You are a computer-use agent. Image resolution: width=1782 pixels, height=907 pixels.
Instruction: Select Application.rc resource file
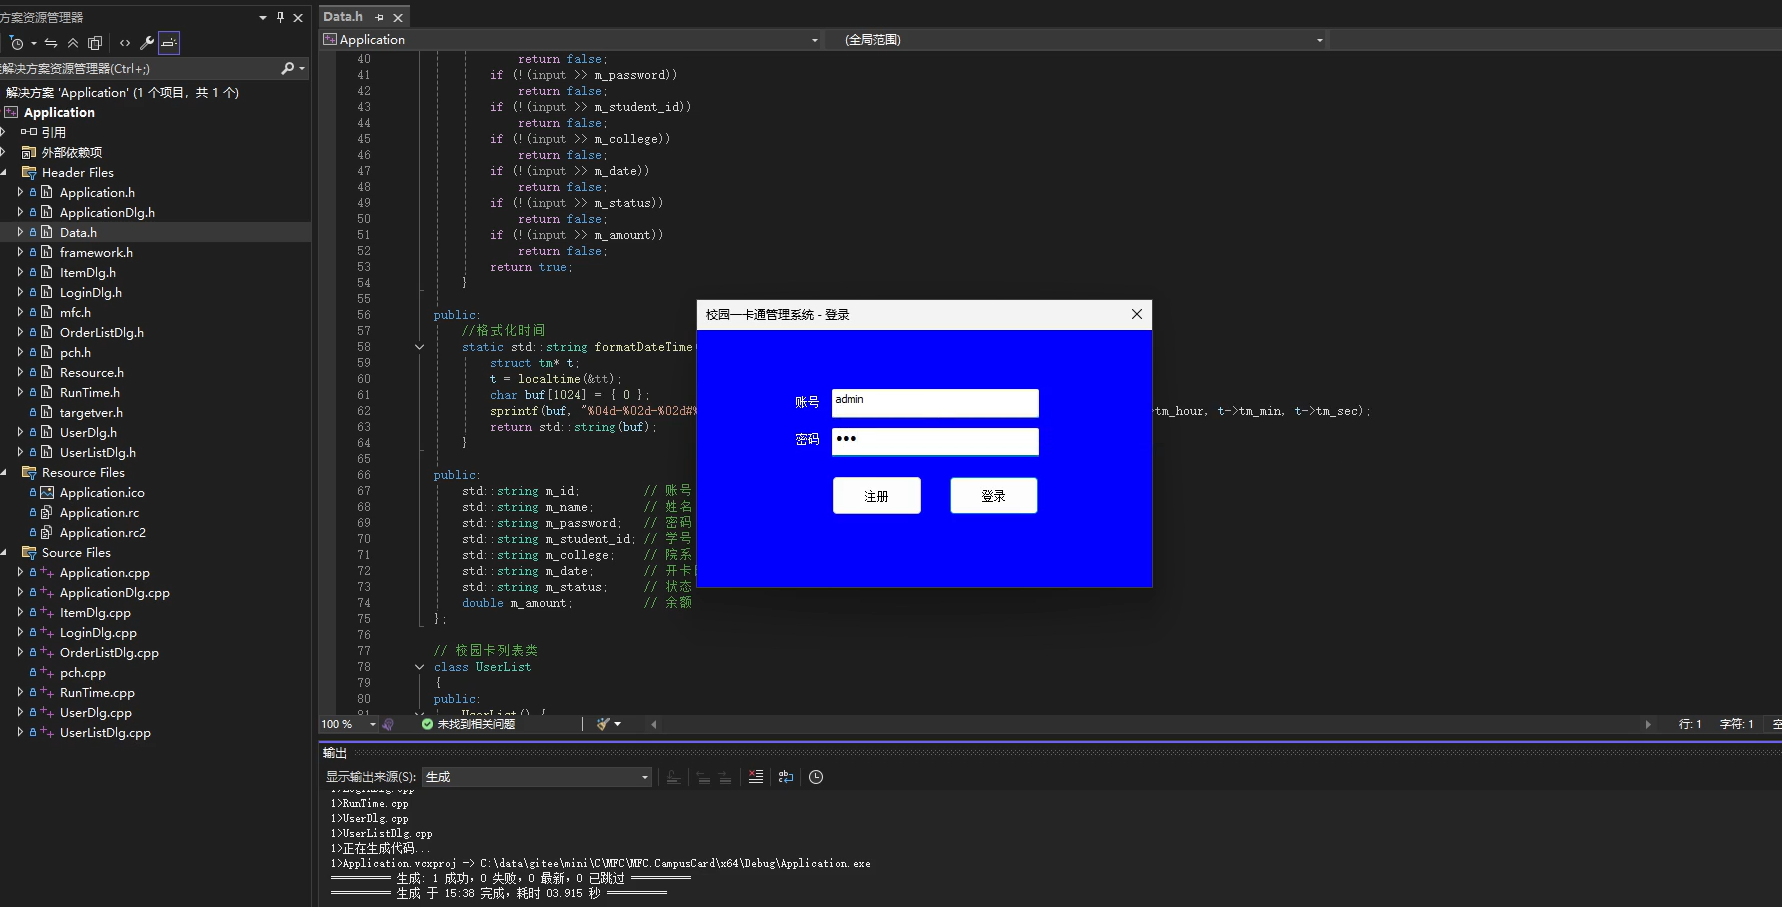click(99, 512)
